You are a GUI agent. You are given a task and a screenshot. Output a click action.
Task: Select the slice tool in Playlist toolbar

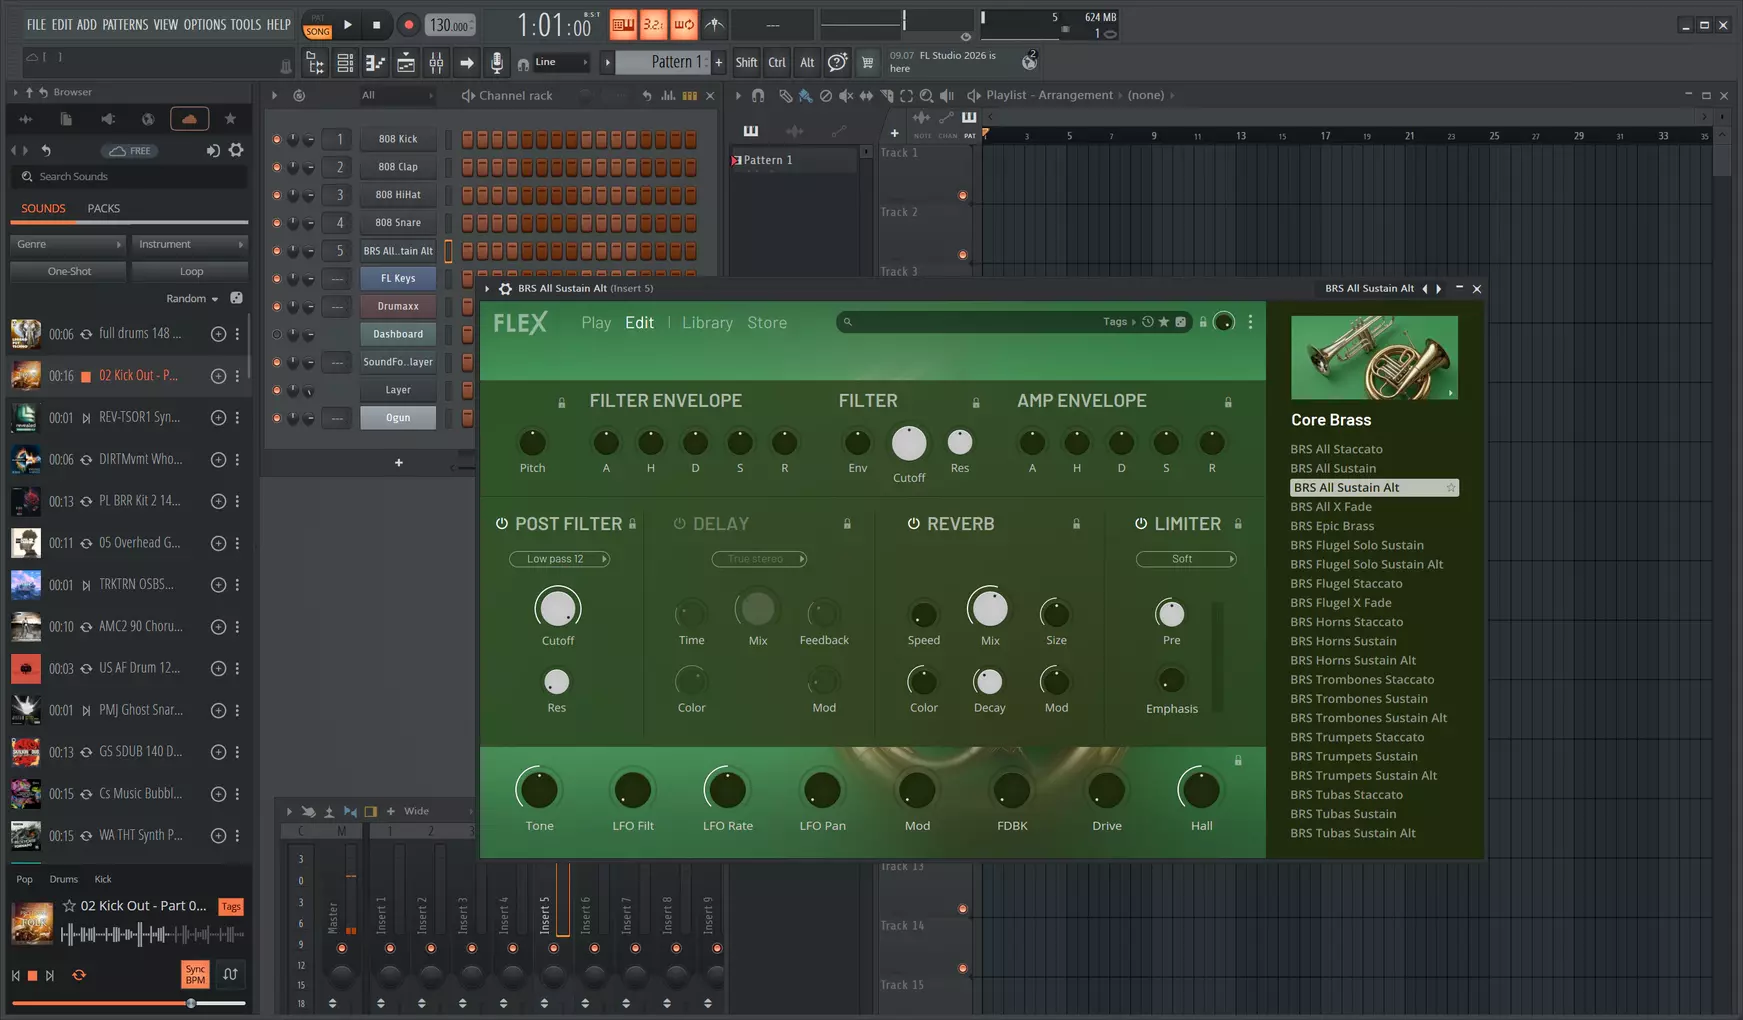pos(886,96)
